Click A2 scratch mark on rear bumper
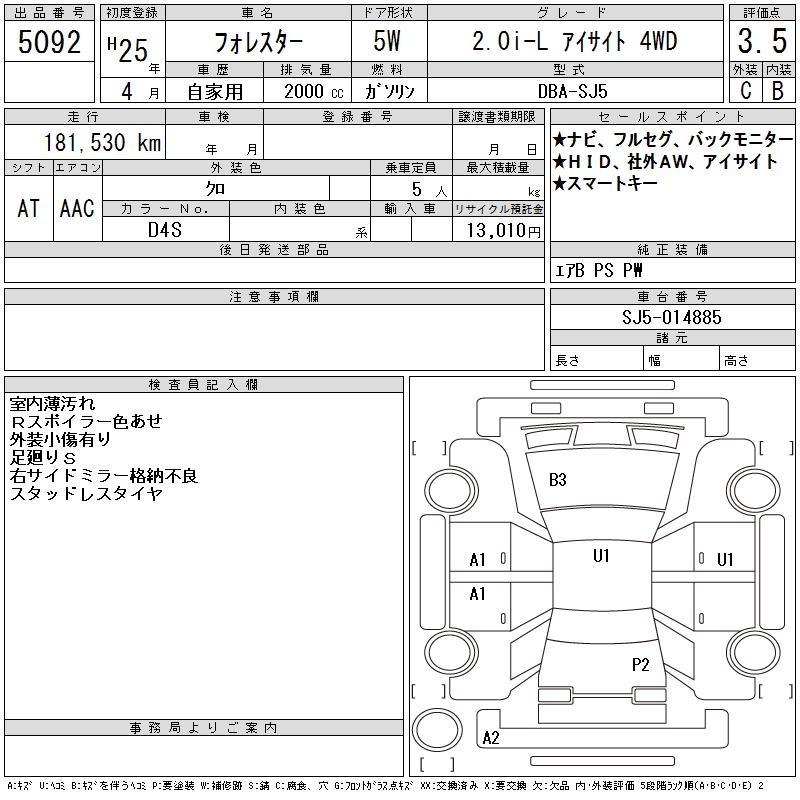Viewport: 800px width, 800px height. coord(491,737)
